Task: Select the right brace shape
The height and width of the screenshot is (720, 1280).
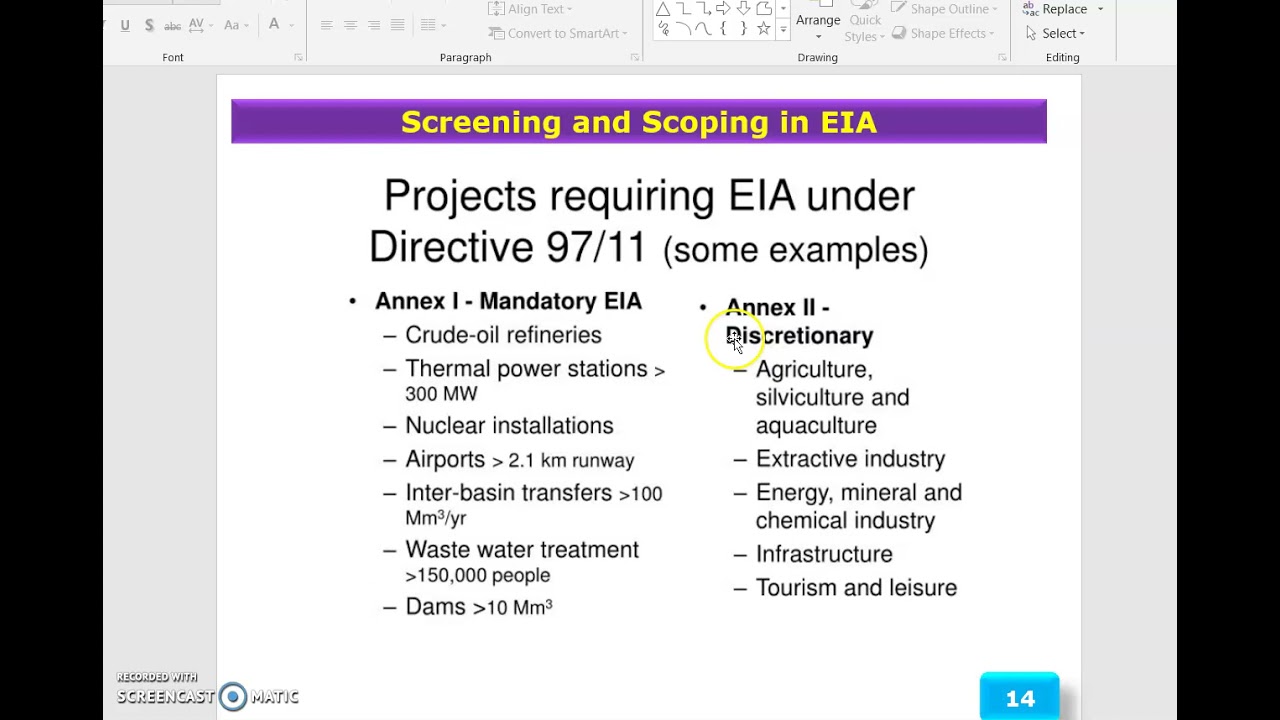Action: (743, 28)
